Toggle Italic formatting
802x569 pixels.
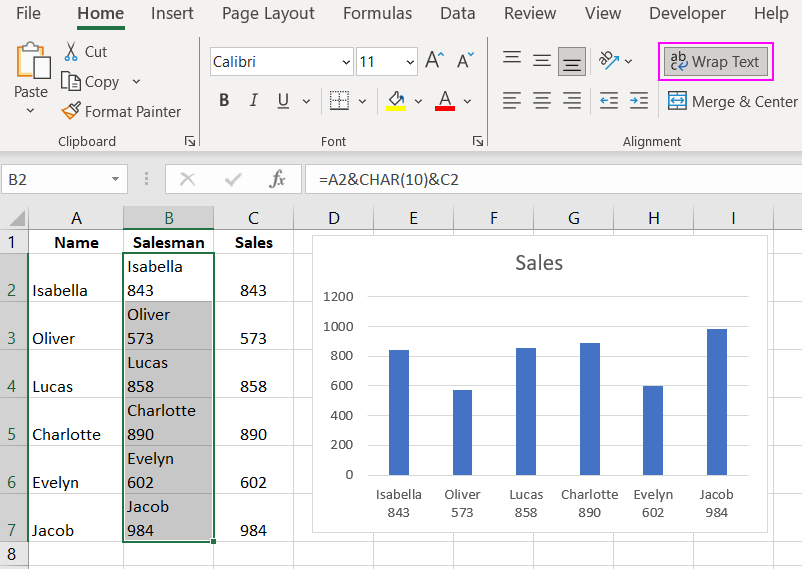(253, 101)
